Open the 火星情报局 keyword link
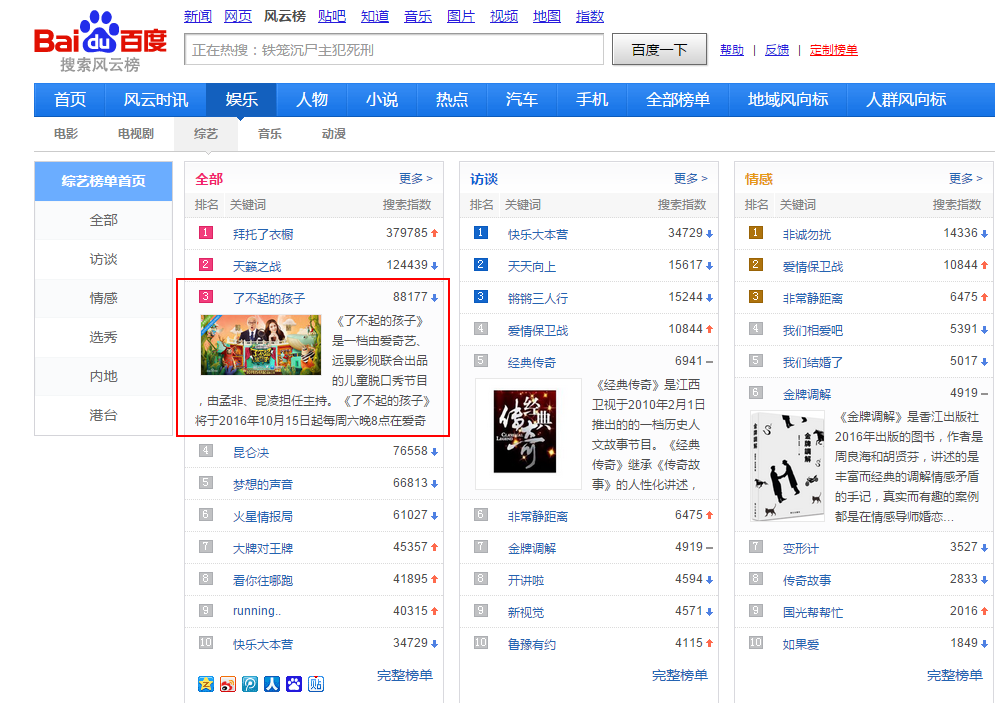The width and height of the screenshot is (1004, 703). click(x=263, y=517)
